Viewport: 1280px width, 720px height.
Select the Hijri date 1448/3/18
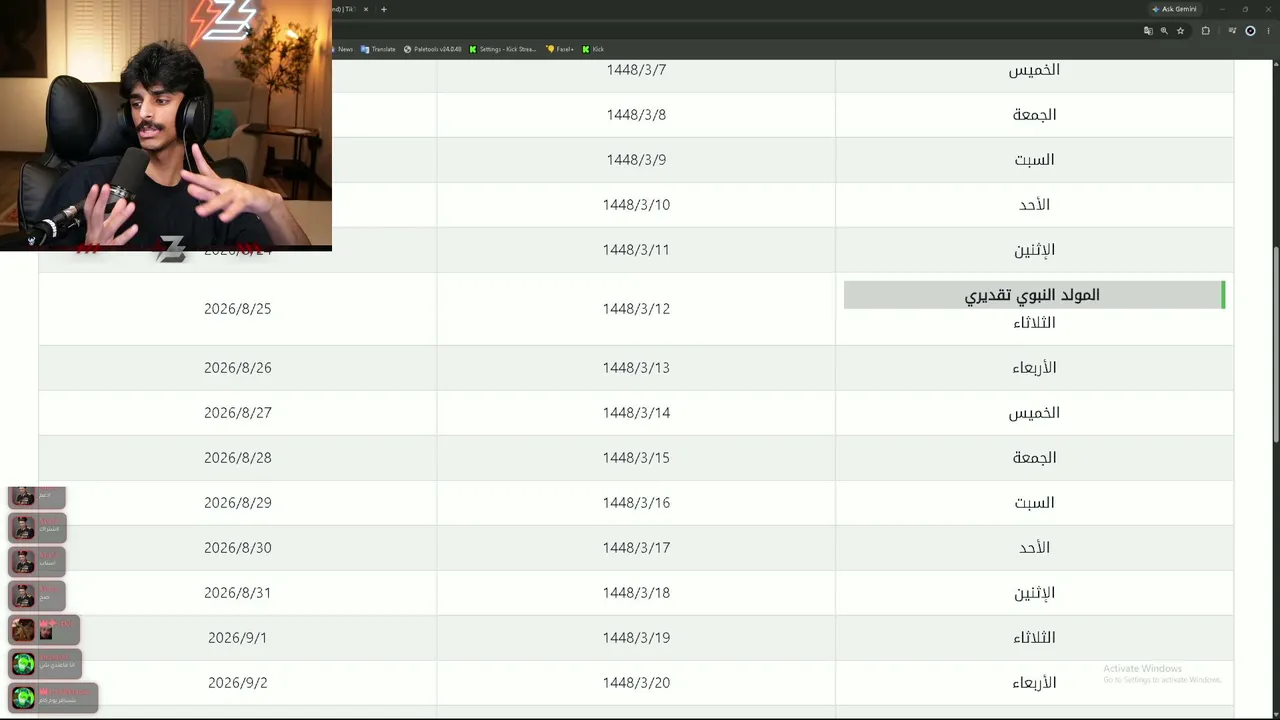[x=636, y=593]
